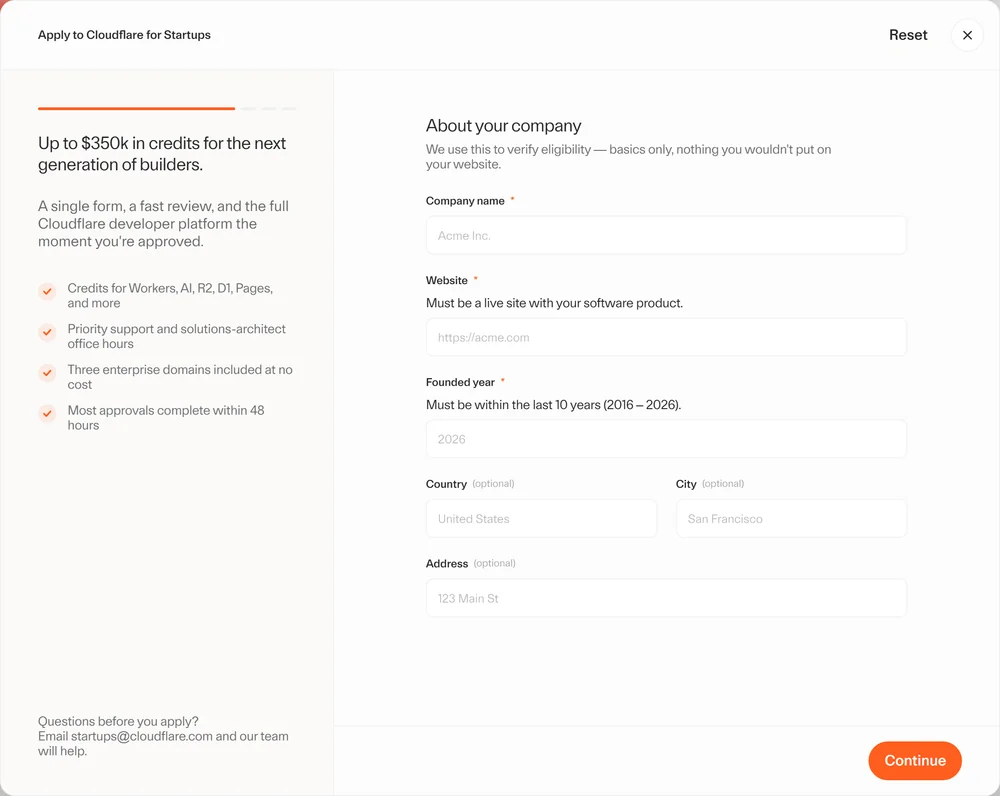Click the Reset button
This screenshot has width=1000, height=796.
[908, 35]
